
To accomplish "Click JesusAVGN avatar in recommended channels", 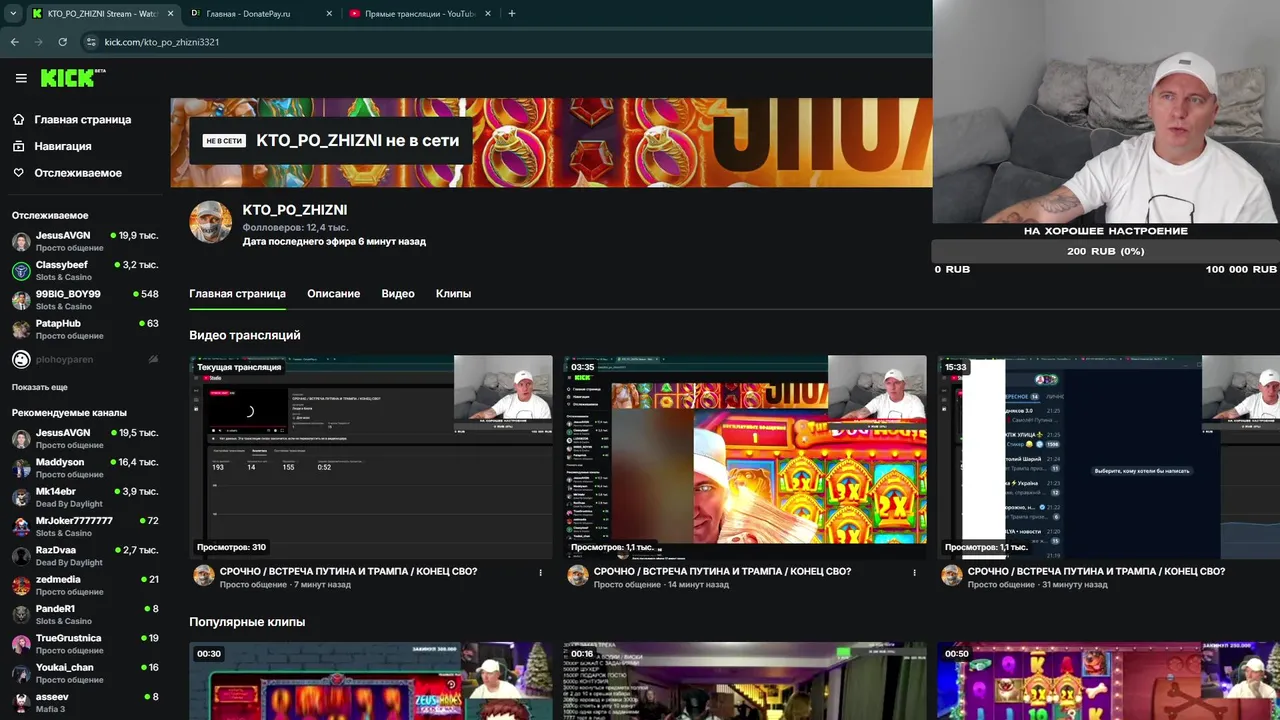I will (x=21, y=439).
